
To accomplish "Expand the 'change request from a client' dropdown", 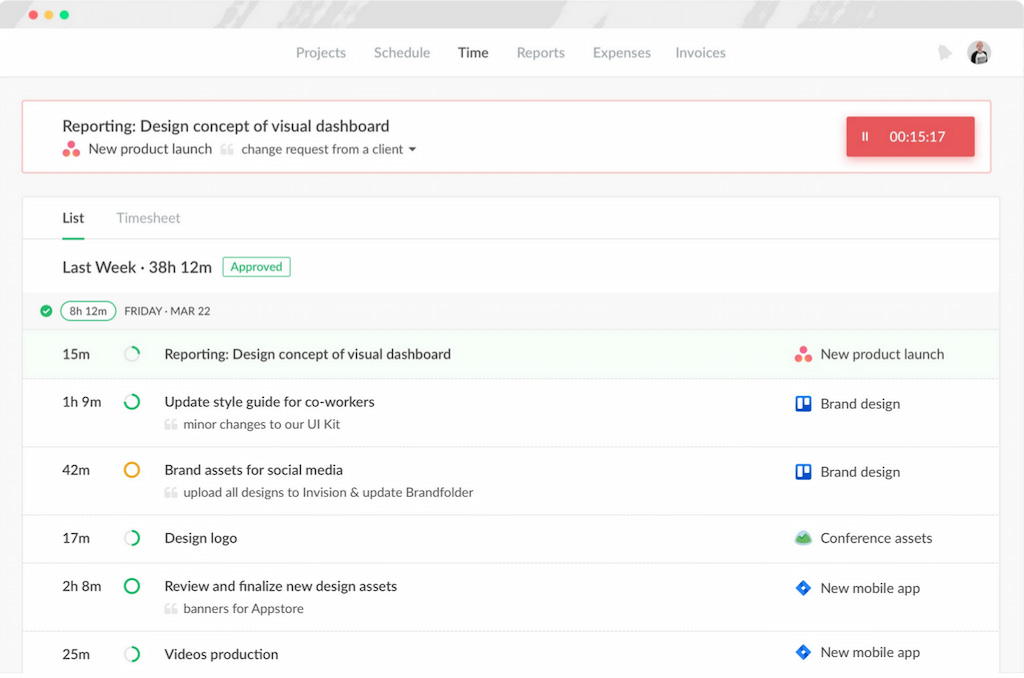I will (x=414, y=149).
